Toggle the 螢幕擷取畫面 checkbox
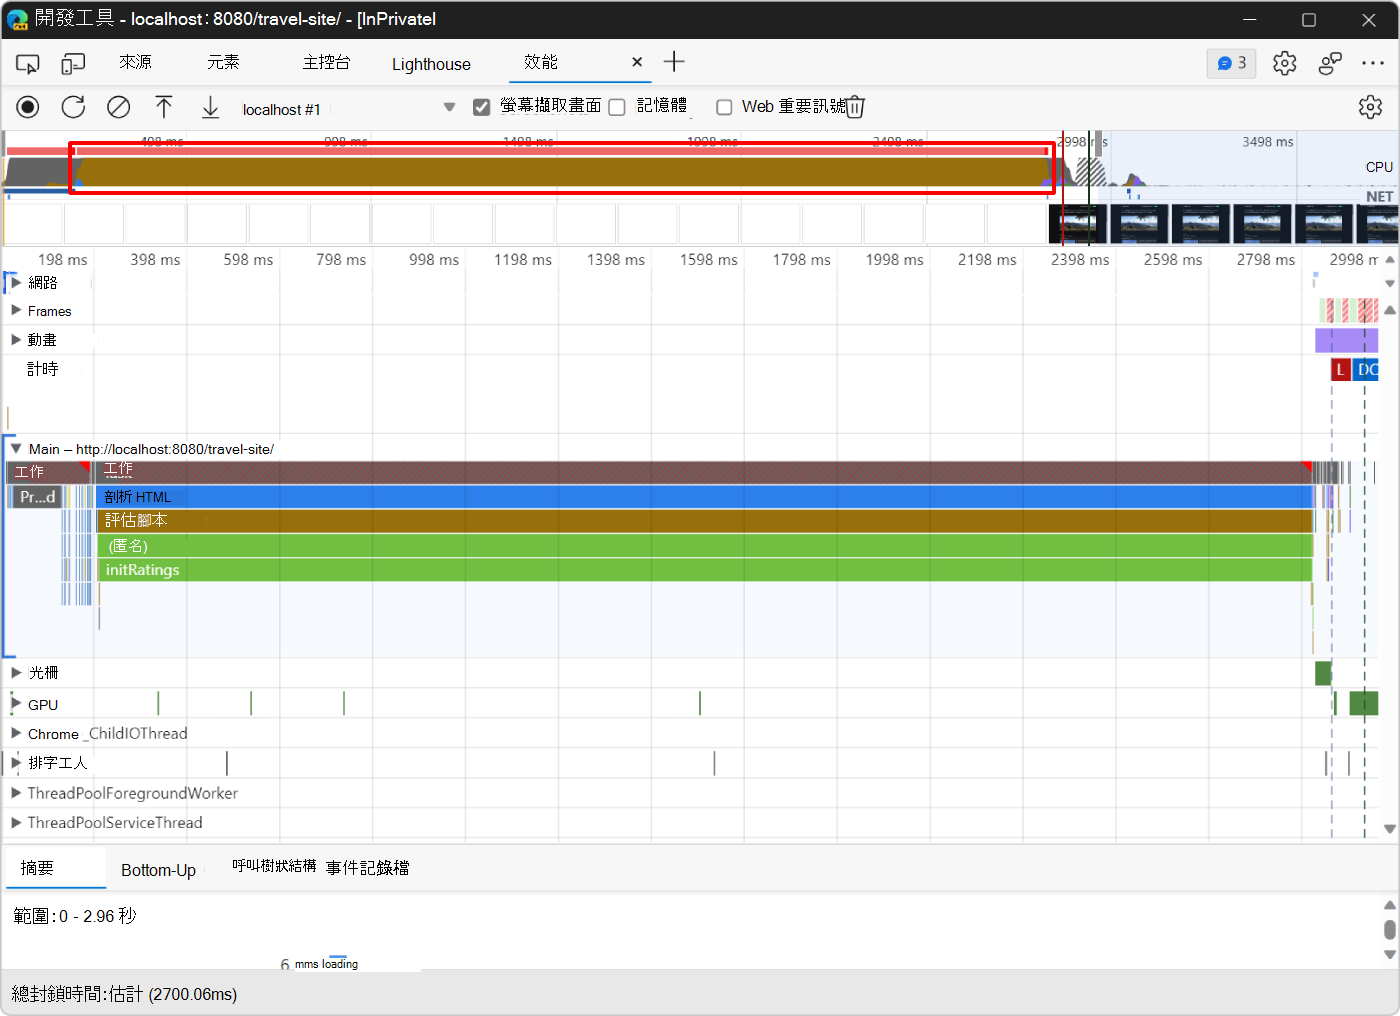The width and height of the screenshot is (1400, 1016). (482, 107)
